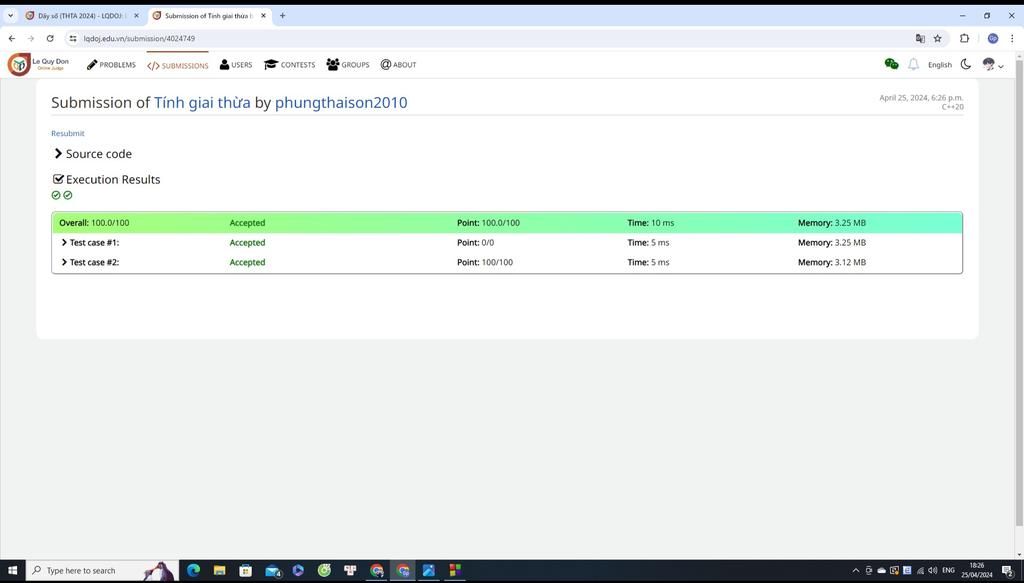Click the Time: 10 ms value
Image resolution: width=1024 pixels, height=583 pixels.
650,223
